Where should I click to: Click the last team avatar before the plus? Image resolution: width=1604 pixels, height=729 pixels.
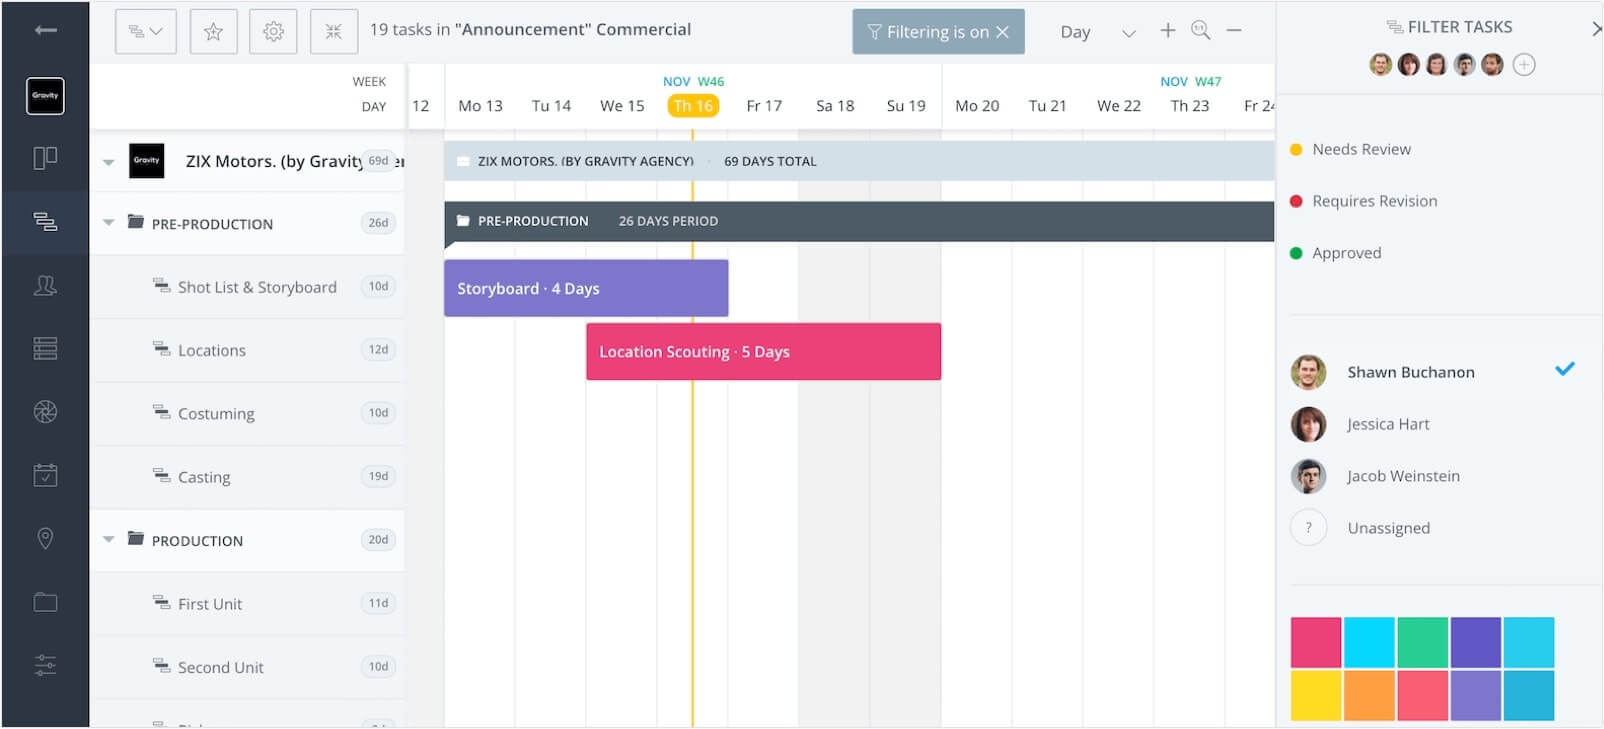pyautogui.click(x=1492, y=65)
